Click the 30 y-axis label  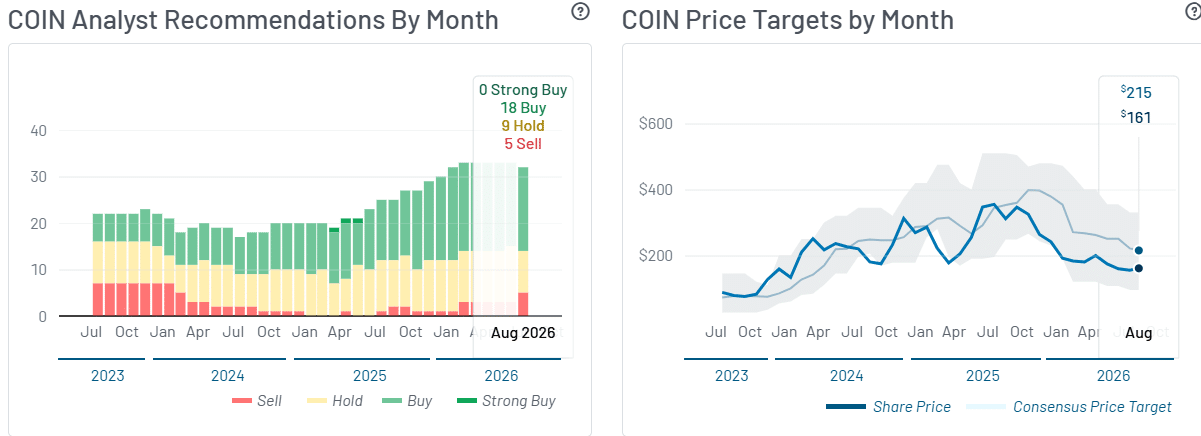pyautogui.click(x=39, y=177)
